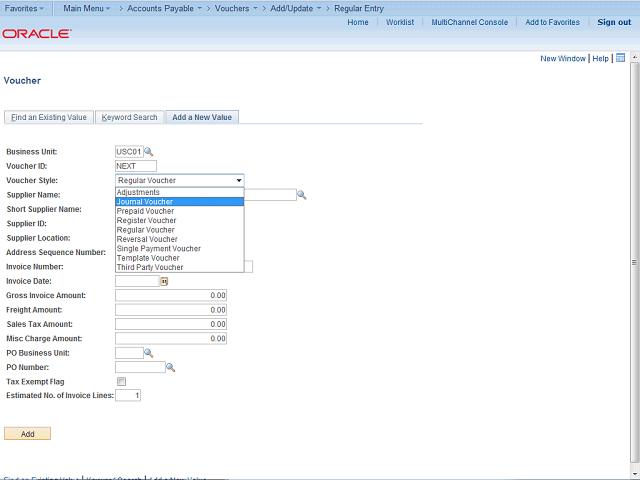Image resolution: width=640 pixels, height=480 pixels.
Task: Choose Journal Voucher from the list
Action: (145, 201)
